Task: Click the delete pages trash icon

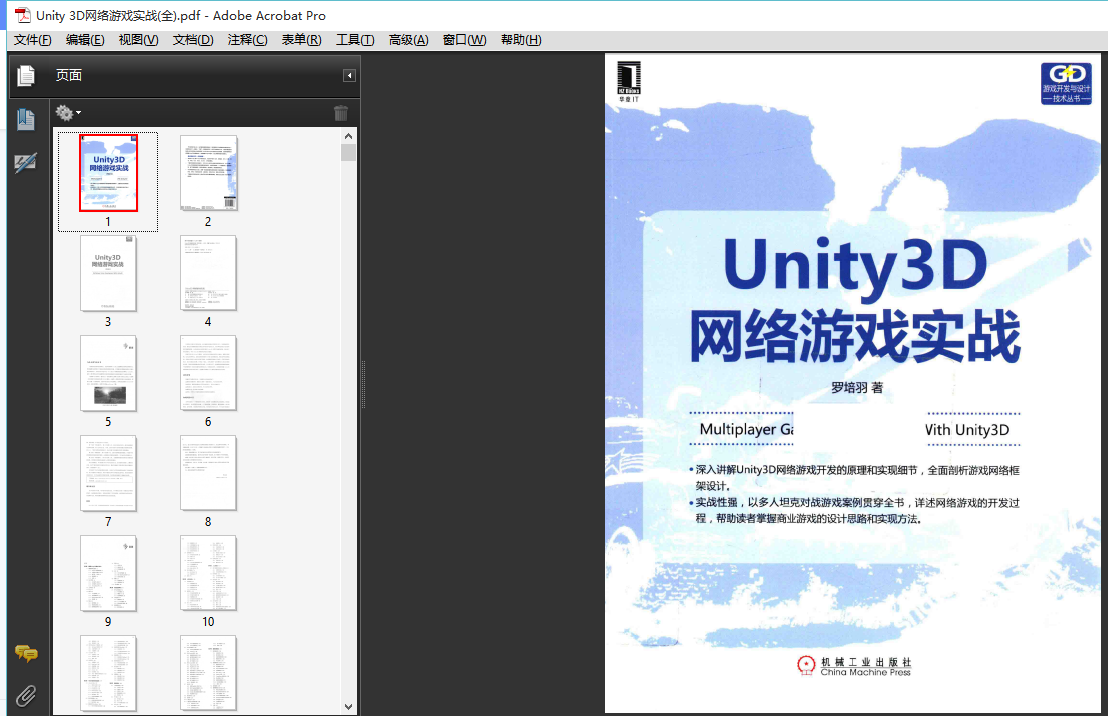Action: [x=341, y=112]
